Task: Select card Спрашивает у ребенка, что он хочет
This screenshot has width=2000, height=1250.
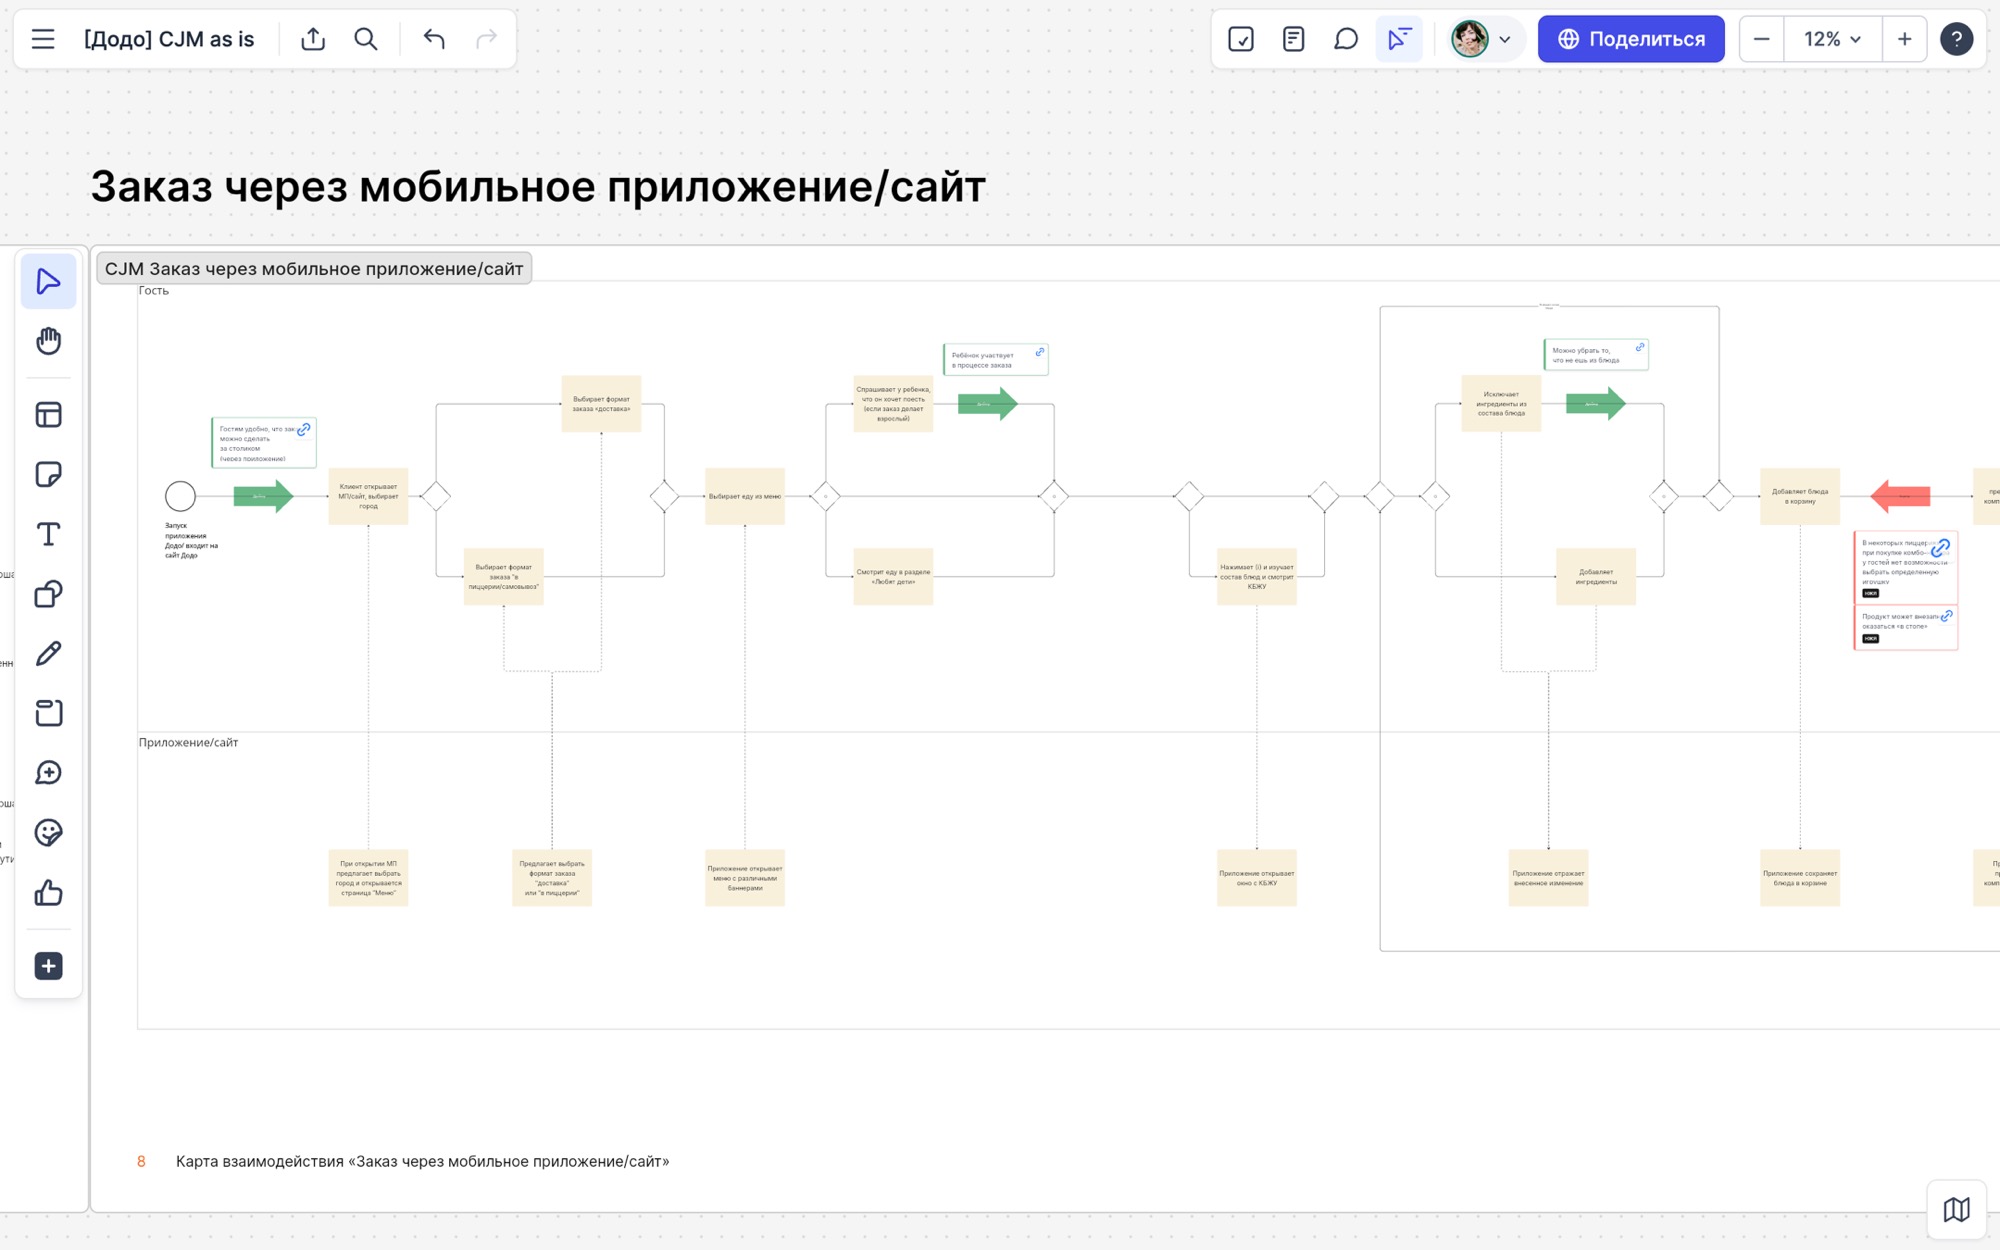Action: tap(893, 404)
